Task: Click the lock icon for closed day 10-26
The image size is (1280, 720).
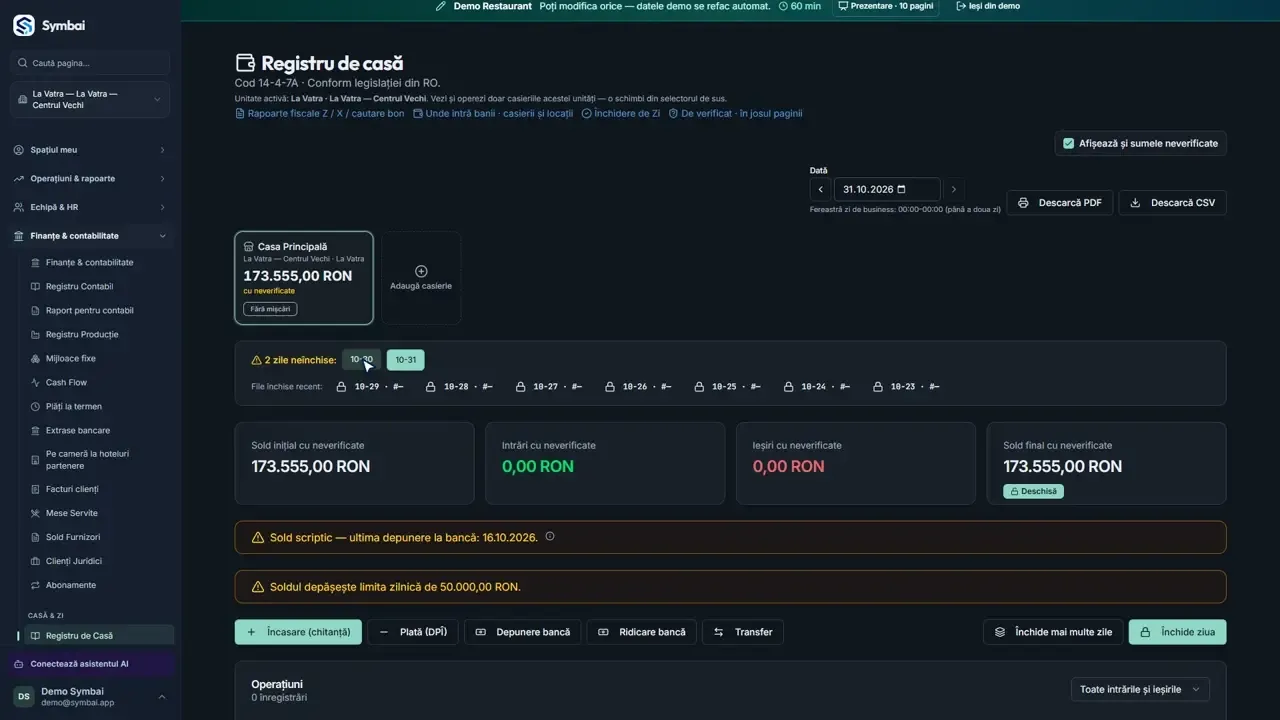Action: click(609, 386)
